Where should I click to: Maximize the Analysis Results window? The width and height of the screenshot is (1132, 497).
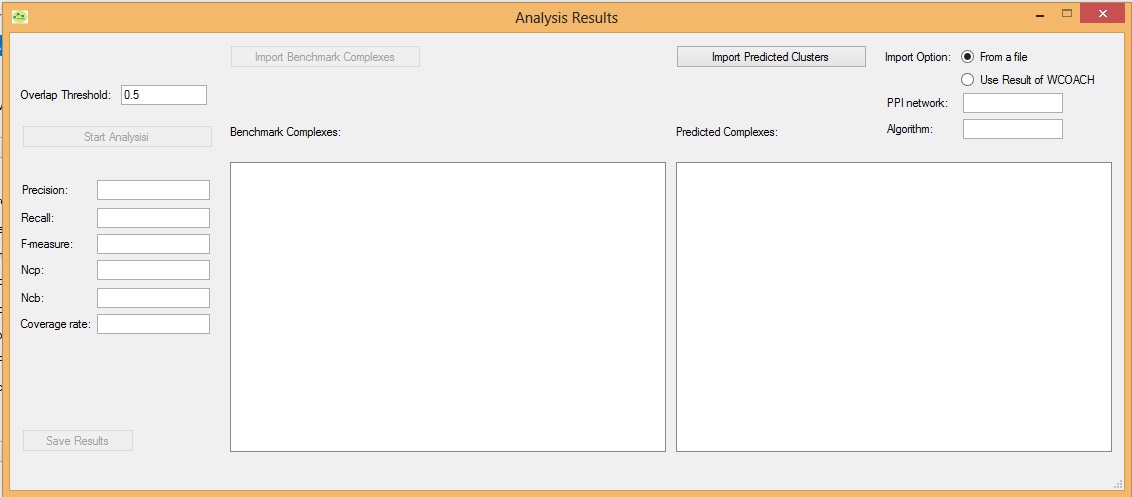(x=1066, y=14)
